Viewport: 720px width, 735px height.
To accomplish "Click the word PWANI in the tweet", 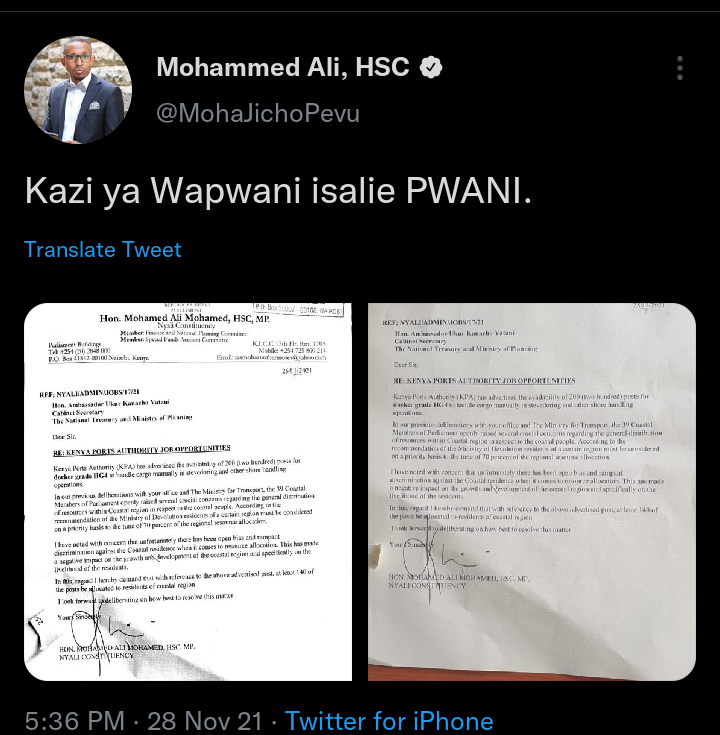I will (469, 191).
